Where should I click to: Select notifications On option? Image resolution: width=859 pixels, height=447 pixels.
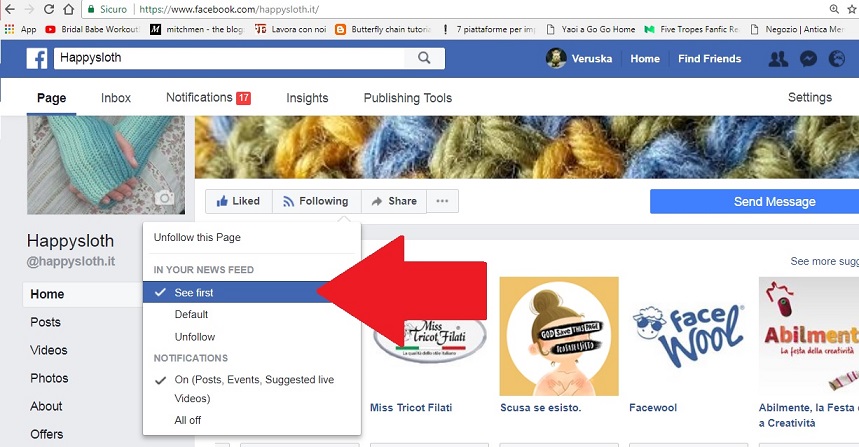pos(252,389)
